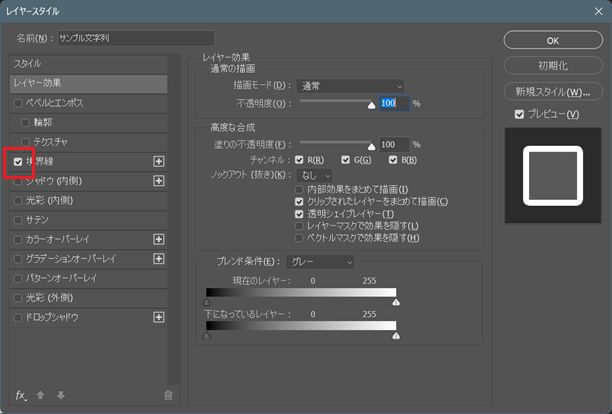Add another シャドウ (内側) effect with plus icon

click(158, 181)
